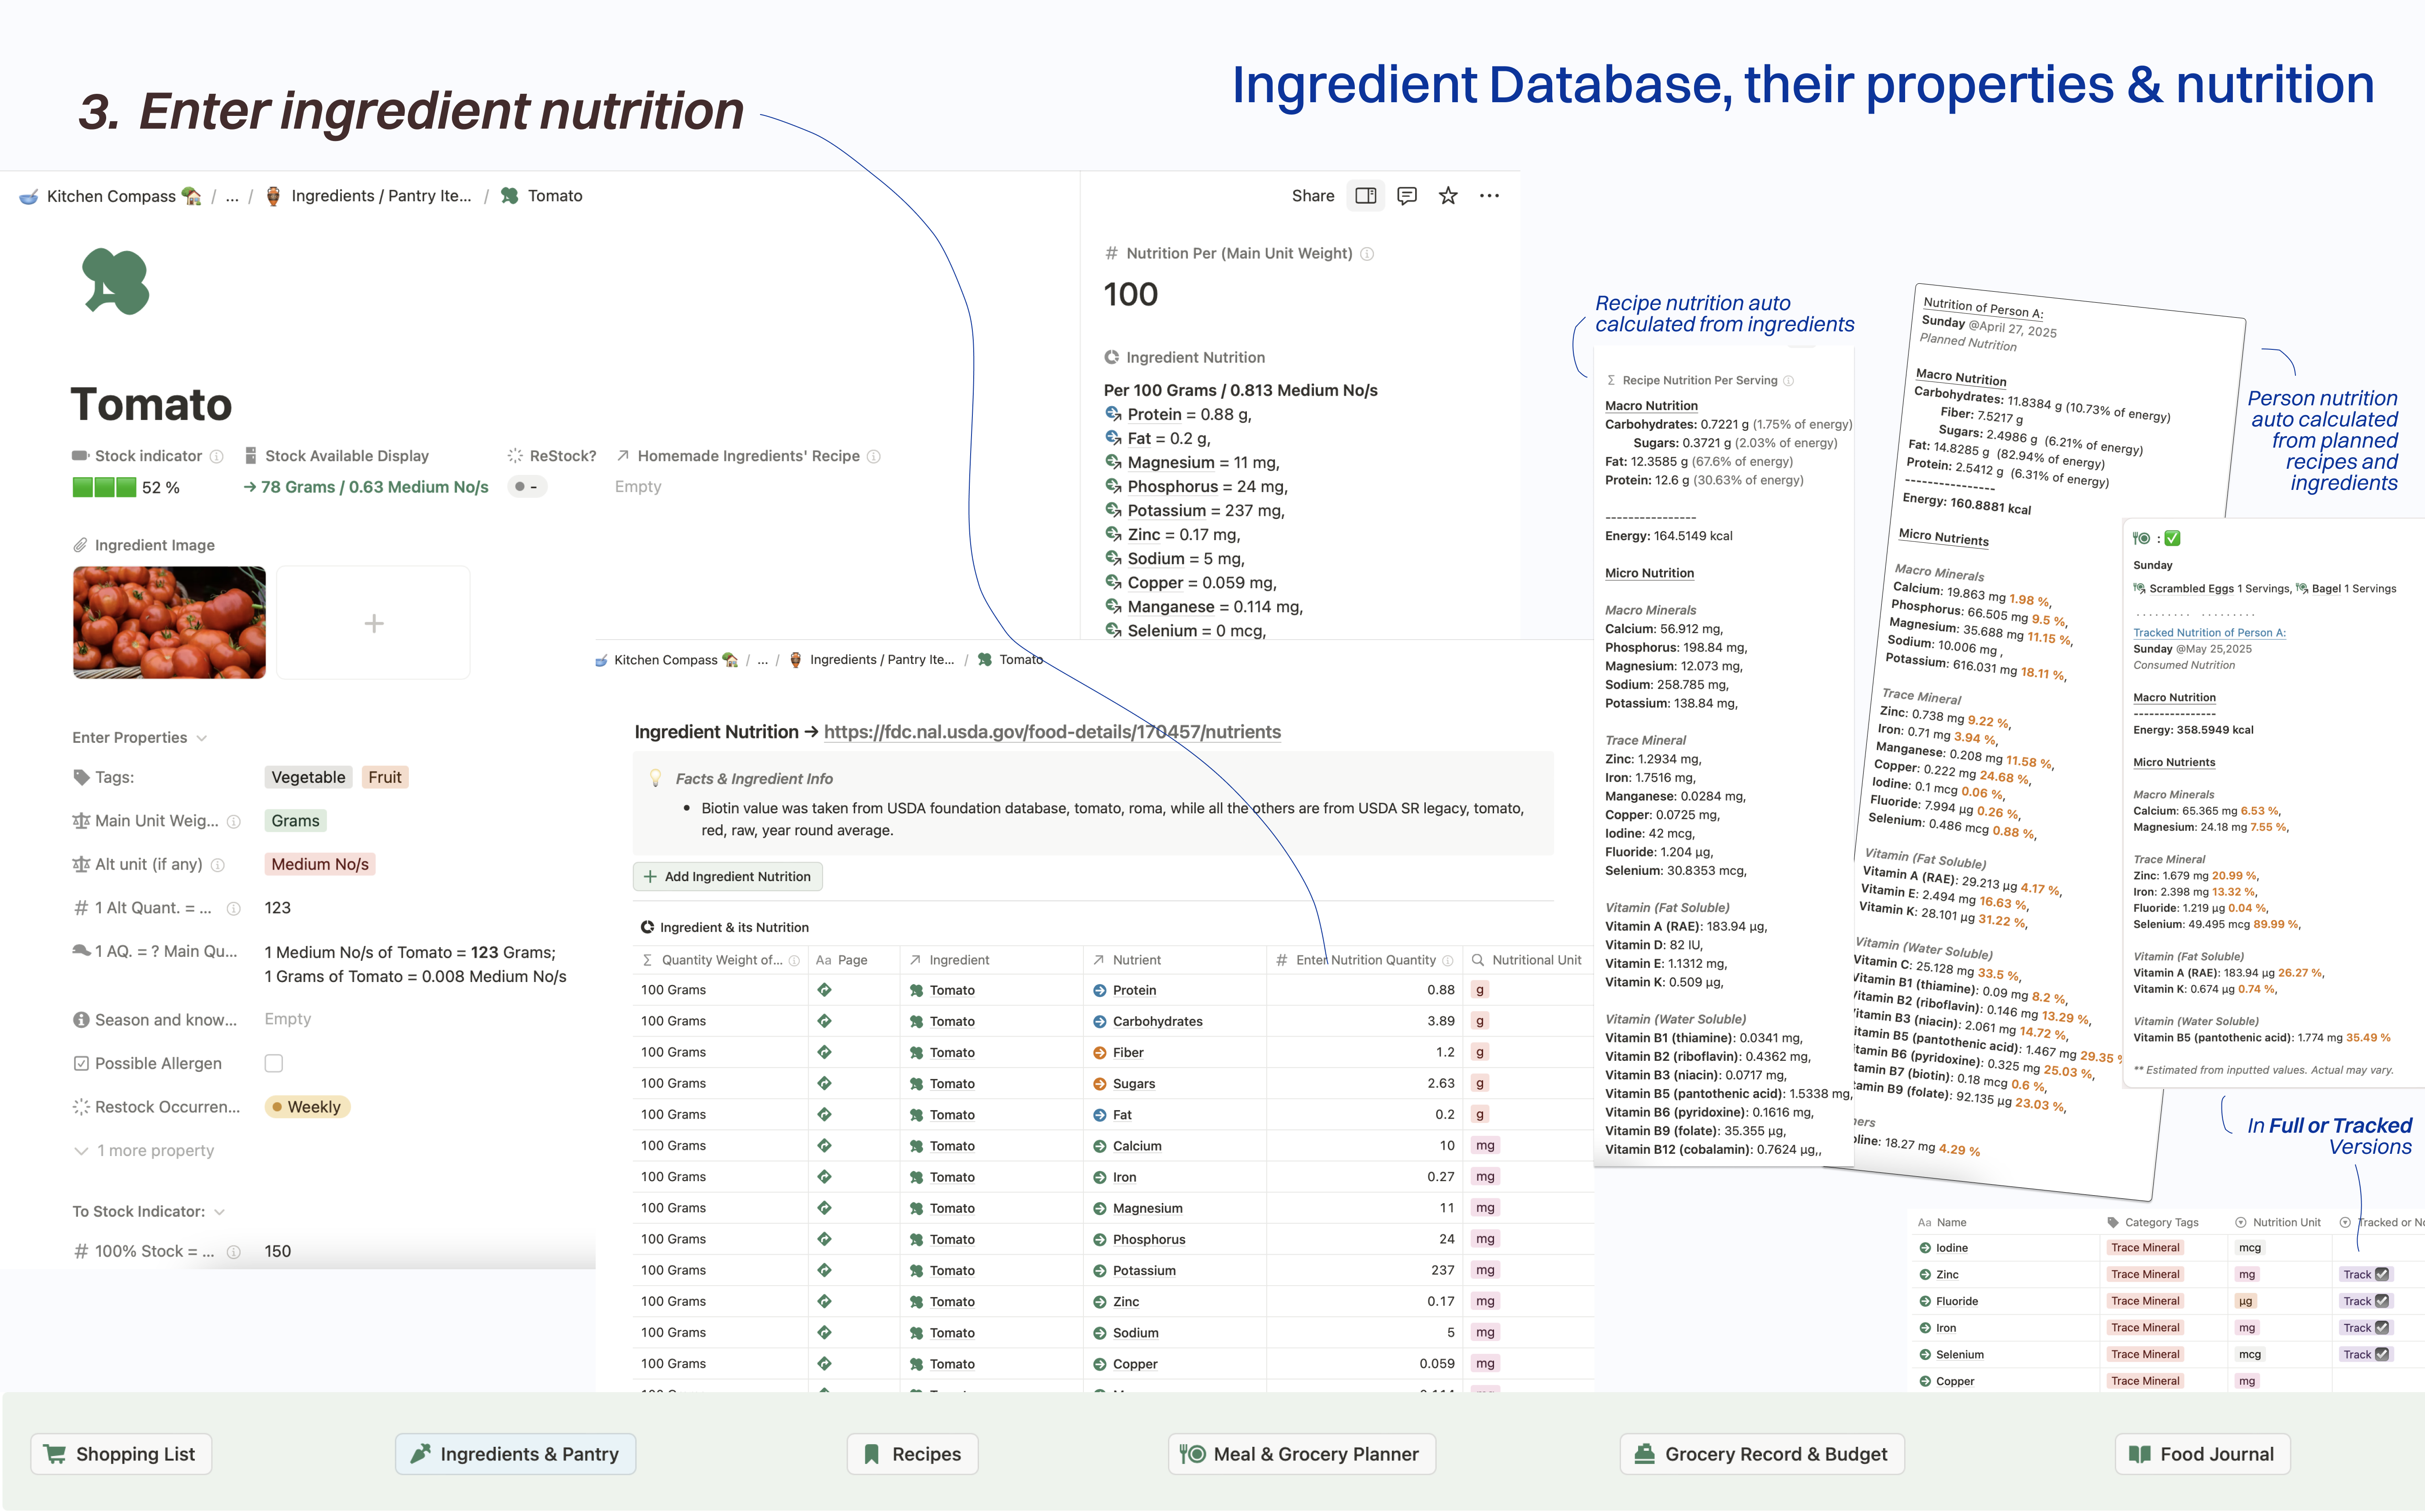2425x1512 pixels.
Task: Open the Vegetable tag selector
Action: click(x=308, y=778)
